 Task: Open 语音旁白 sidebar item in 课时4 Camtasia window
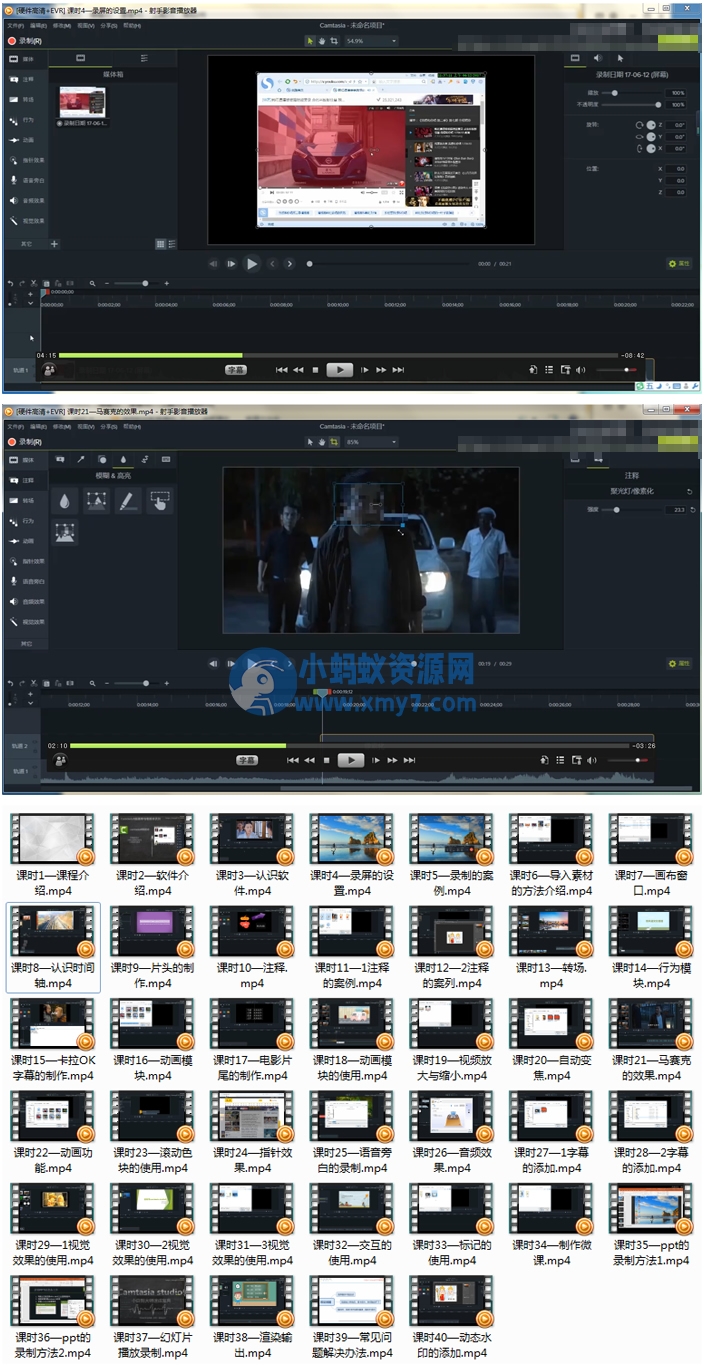click(x=27, y=180)
